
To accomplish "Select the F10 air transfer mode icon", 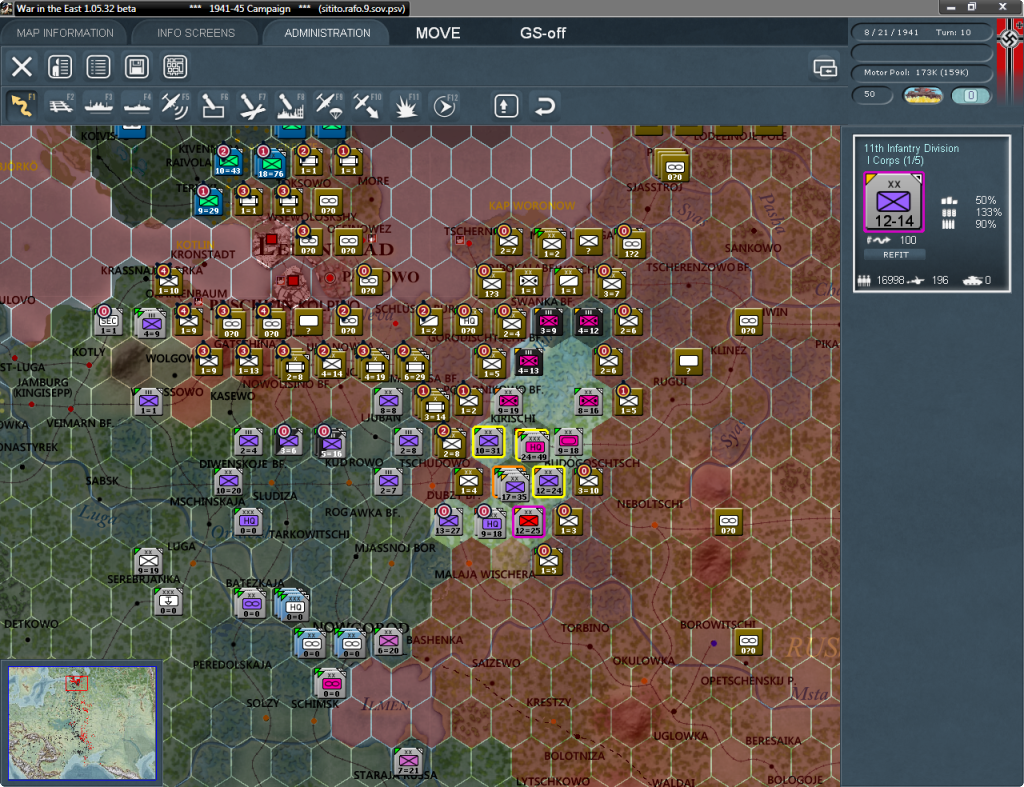I will click(367, 105).
